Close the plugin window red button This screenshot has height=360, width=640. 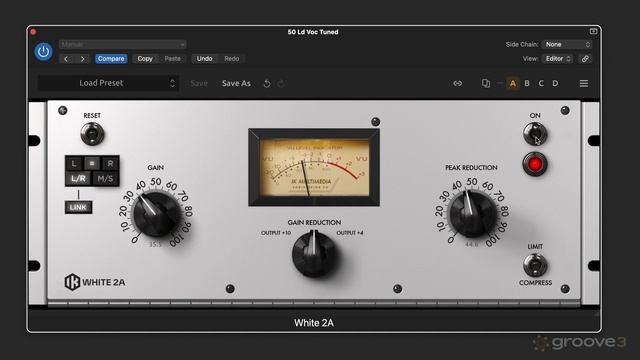[33, 32]
